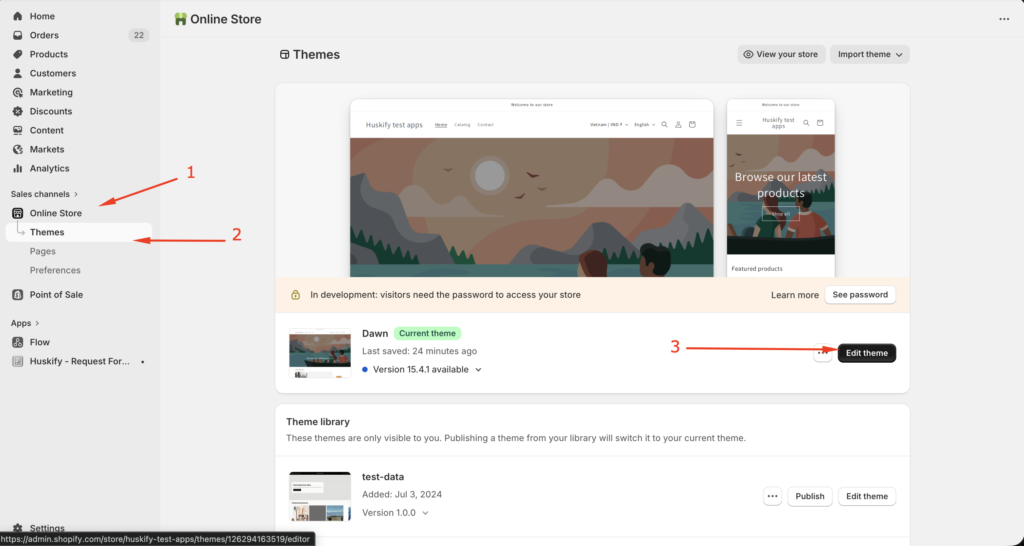This screenshot has height=546, width=1024.
Task: Expand Version 15.4.1 available dropdown
Action: (478, 370)
